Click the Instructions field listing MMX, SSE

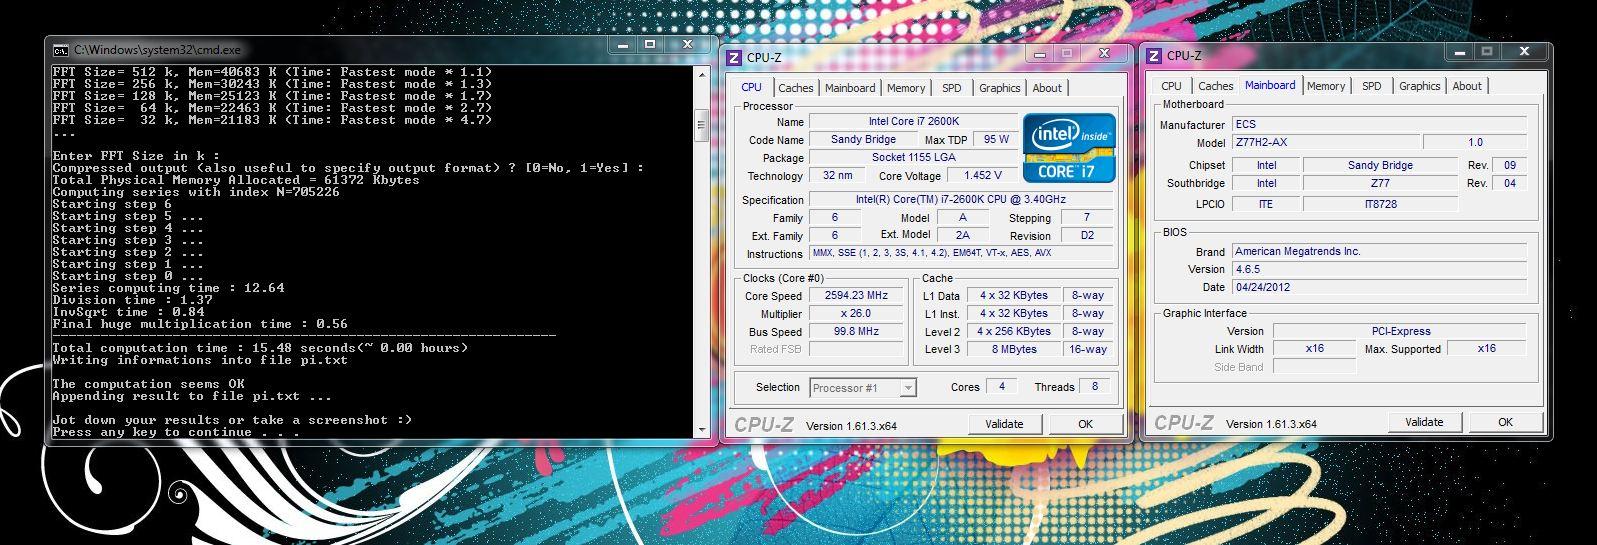tap(961, 254)
